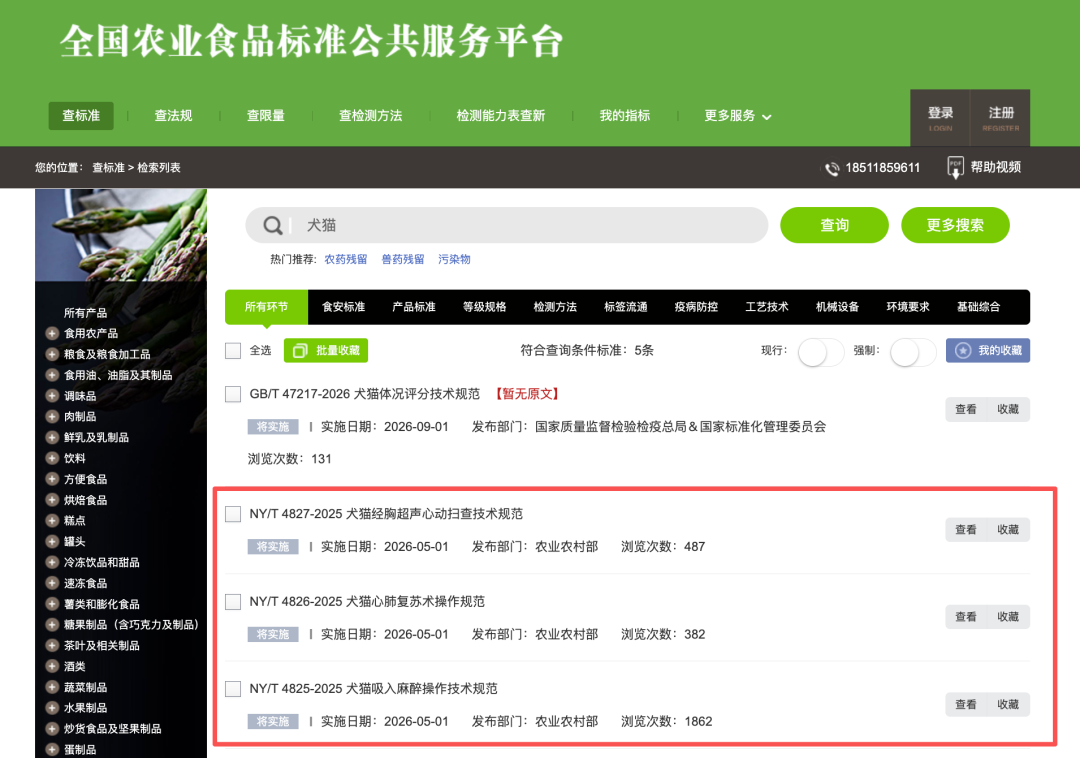
Task: Click the 注册 register icon button
Action: [x=1001, y=118]
